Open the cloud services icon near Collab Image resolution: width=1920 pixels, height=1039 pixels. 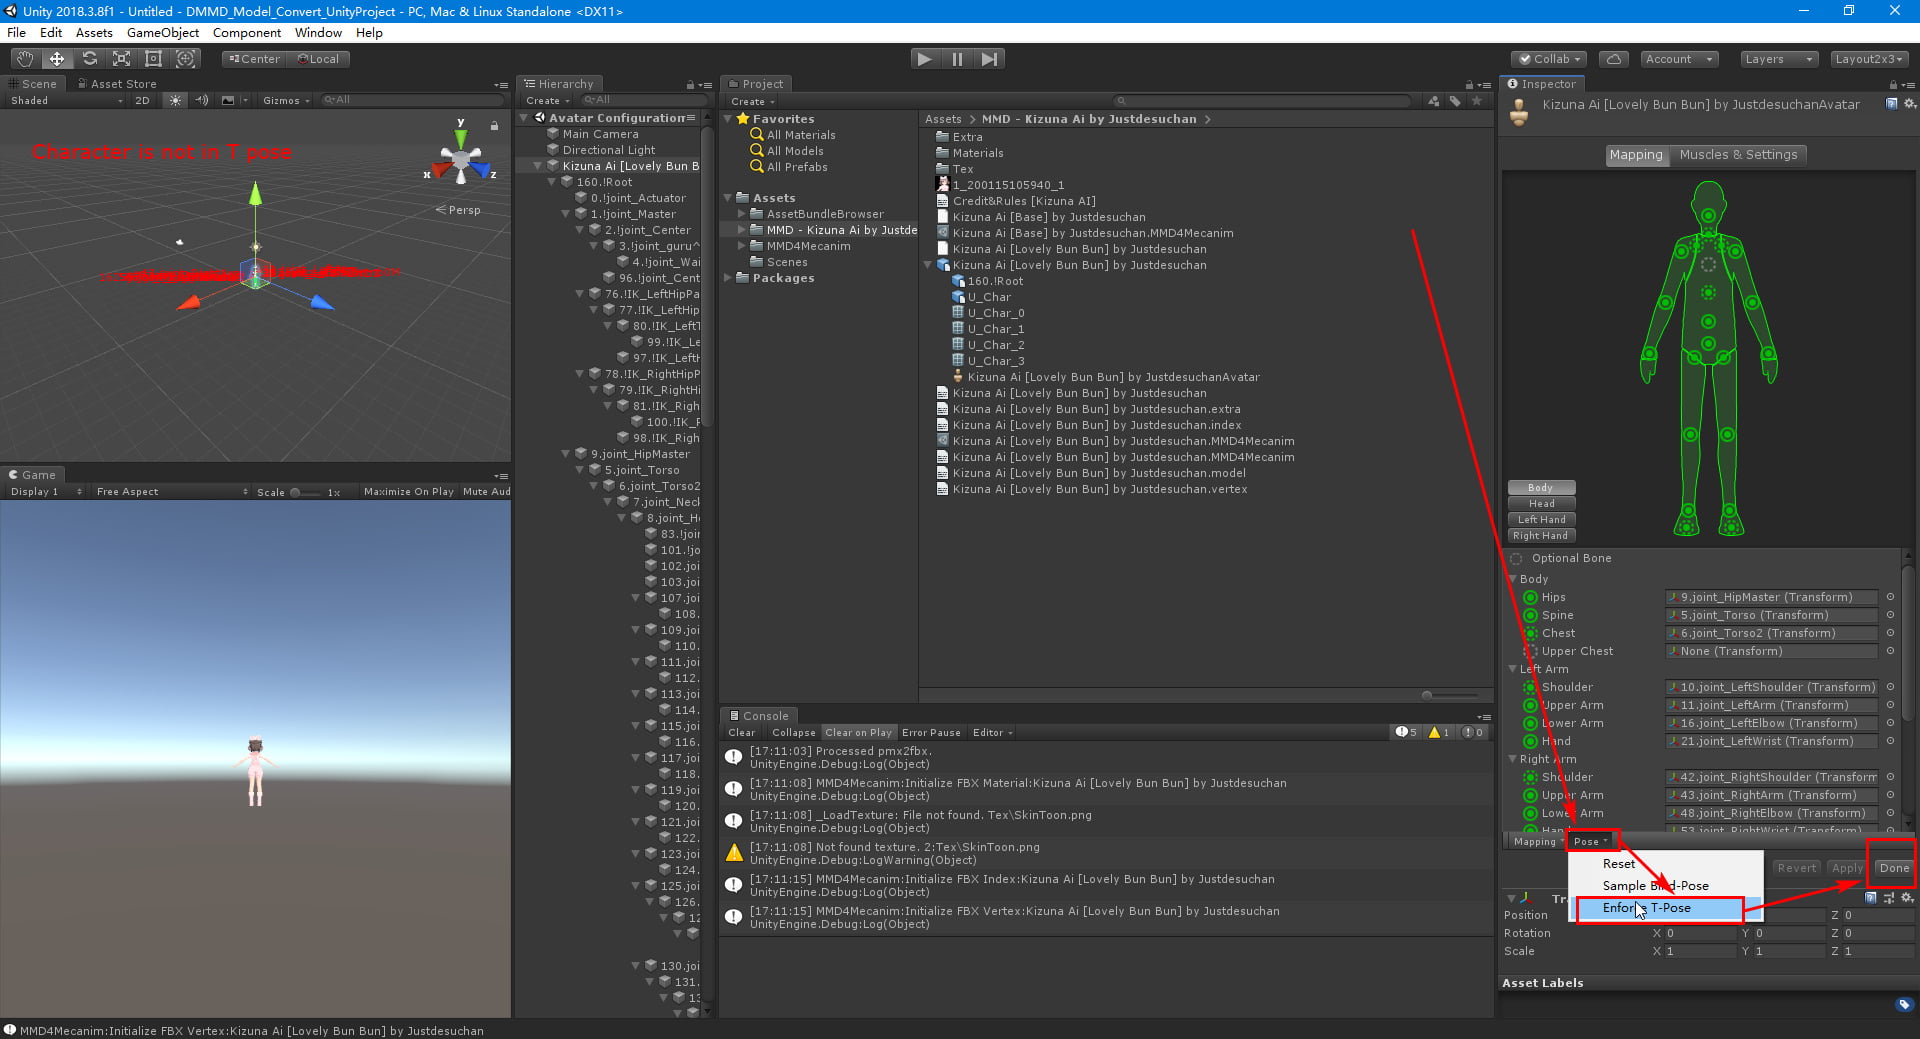pyautogui.click(x=1613, y=58)
